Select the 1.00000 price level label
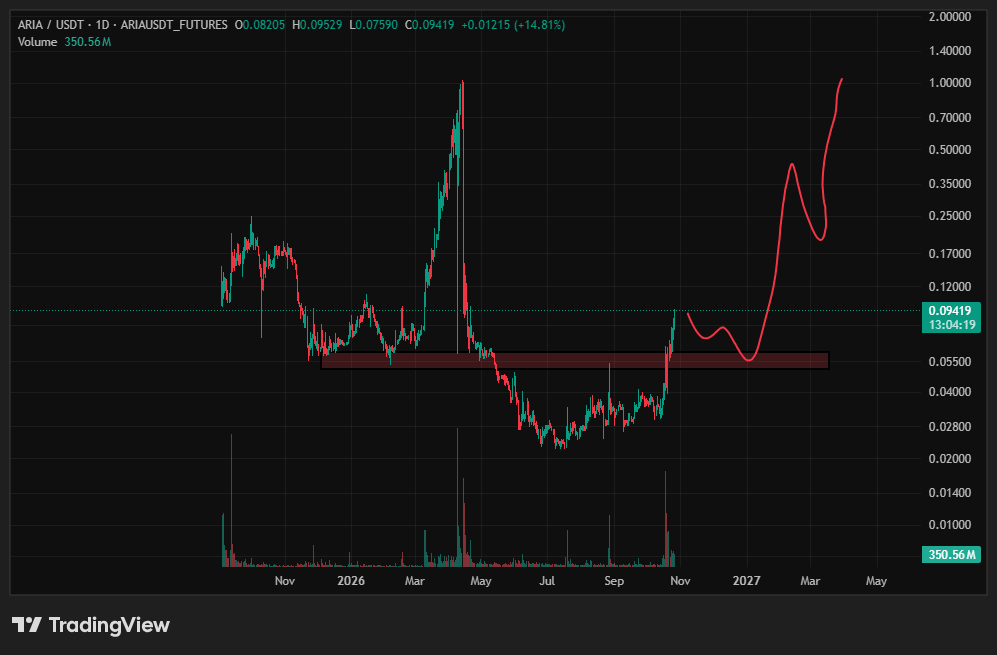997x655 pixels. pyautogui.click(x=950, y=83)
